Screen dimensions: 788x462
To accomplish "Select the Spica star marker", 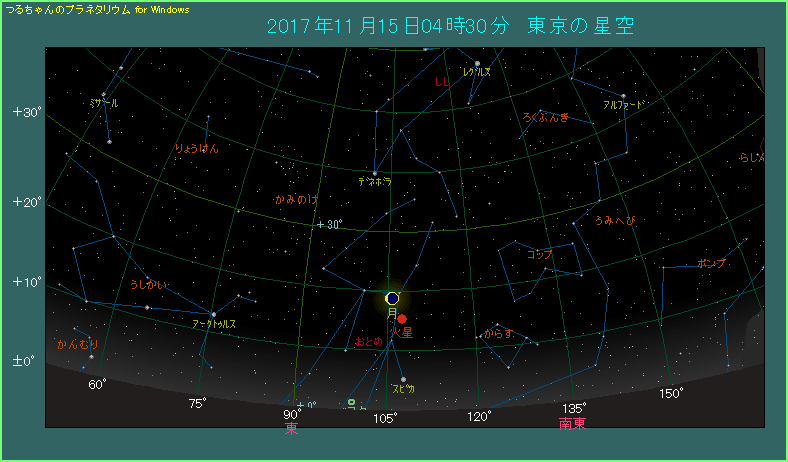I will (403, 379).
